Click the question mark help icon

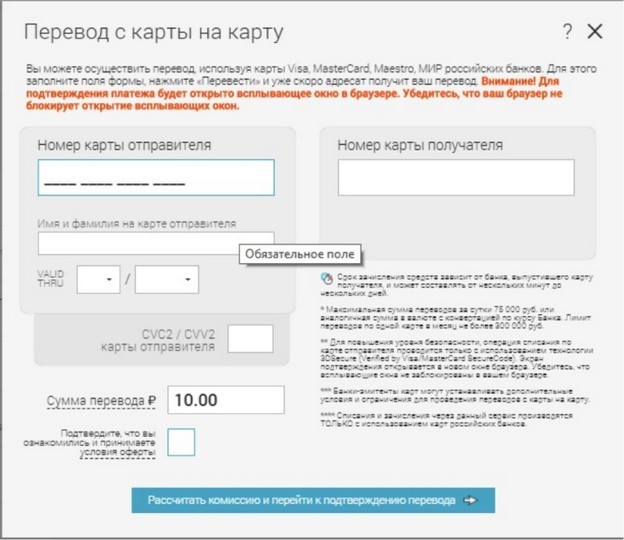(x=567, y=31)
